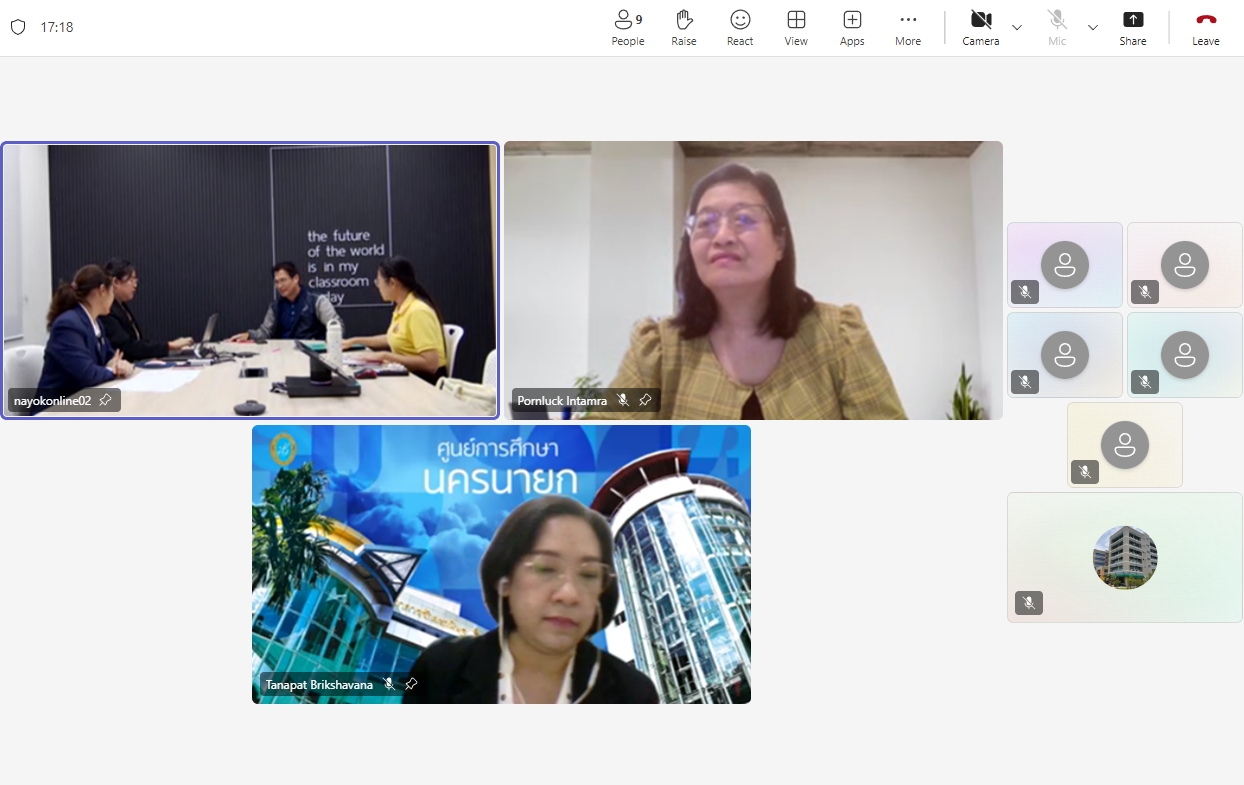Expand the Mic options dropdown arrow
Image resolution: width=1244 pixels, height=785 pixels.
1093,27
